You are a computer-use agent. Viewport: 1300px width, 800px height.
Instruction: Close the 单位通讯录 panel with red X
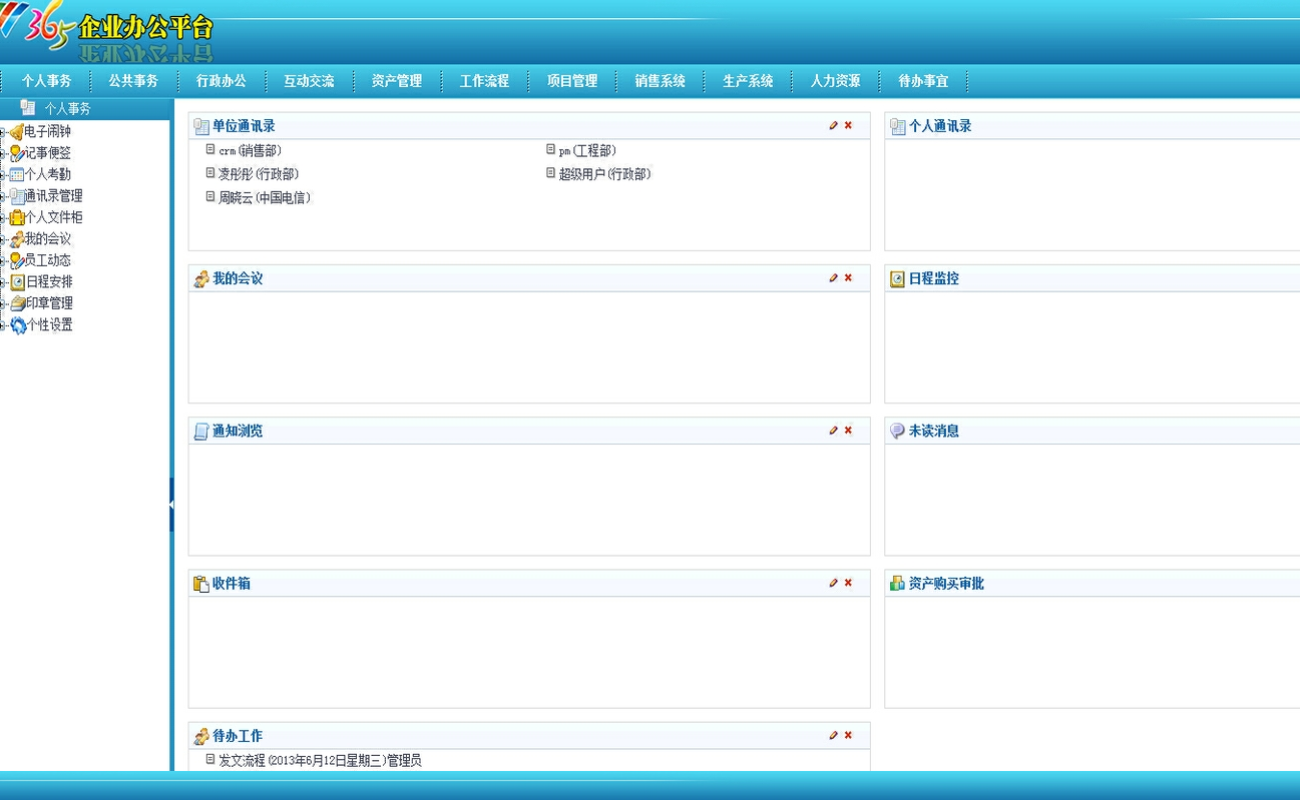tap(848, 126)
